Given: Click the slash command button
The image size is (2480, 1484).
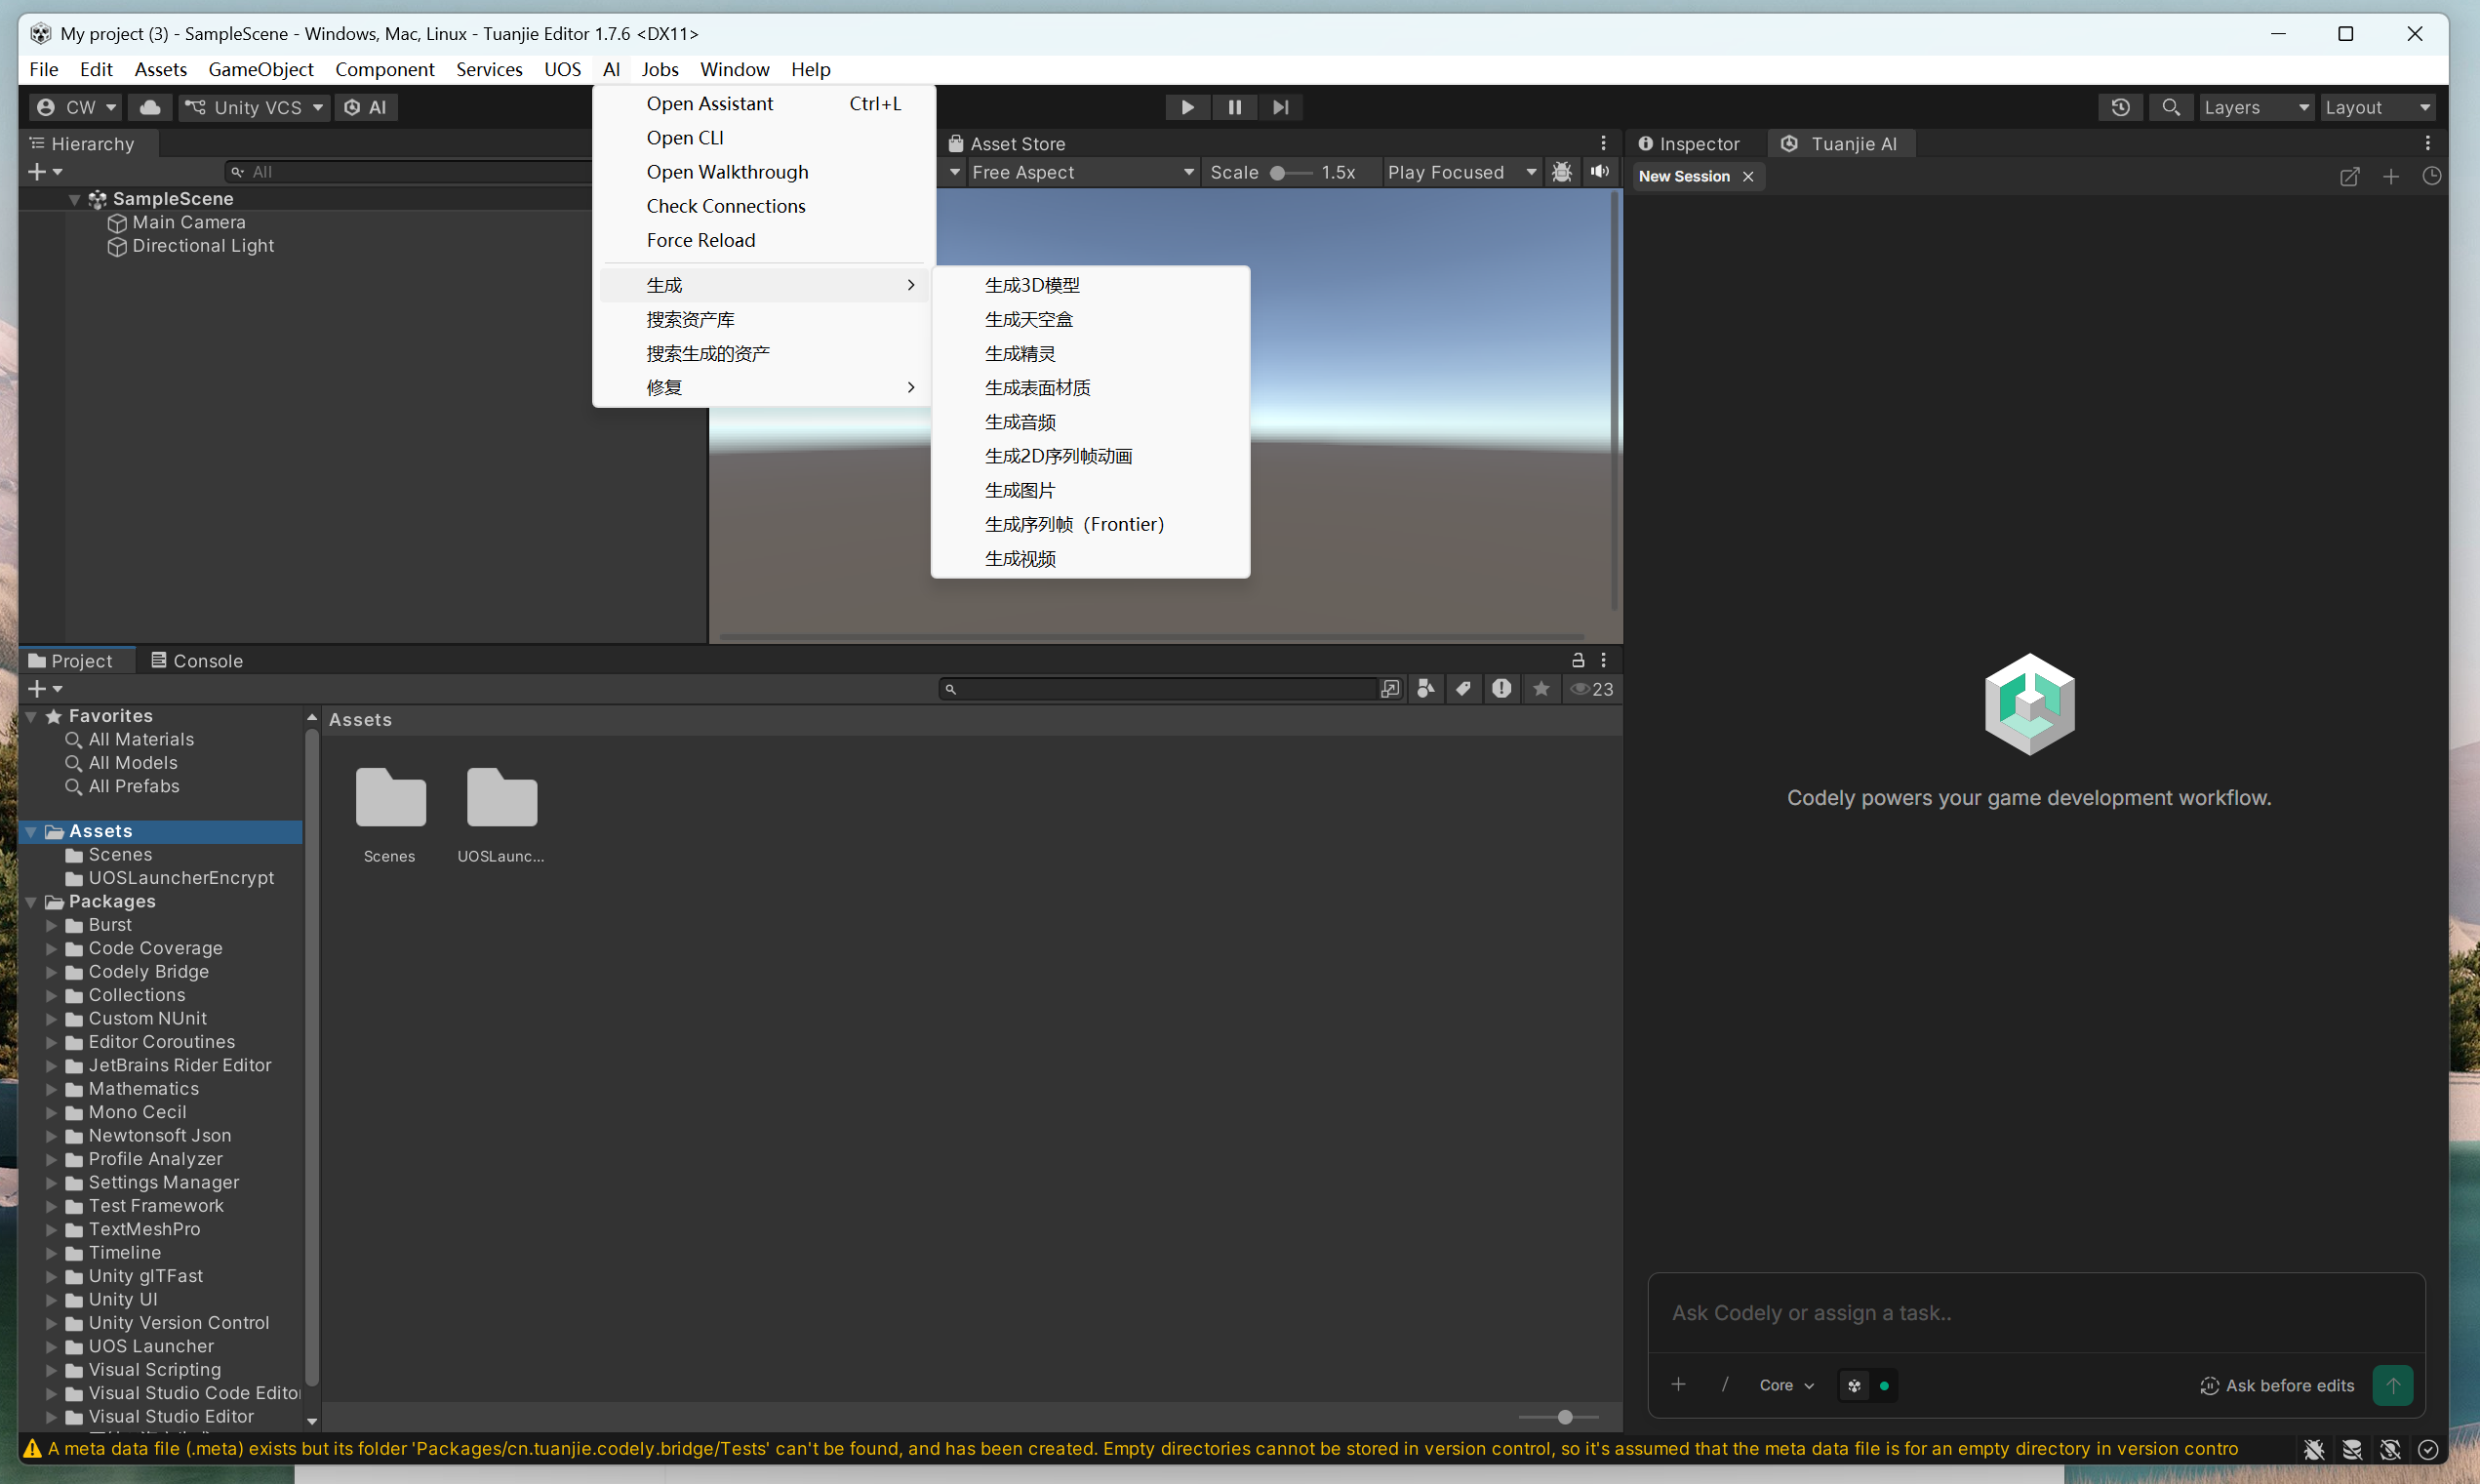Looking at the screenshot, I should point(1725,1385).
